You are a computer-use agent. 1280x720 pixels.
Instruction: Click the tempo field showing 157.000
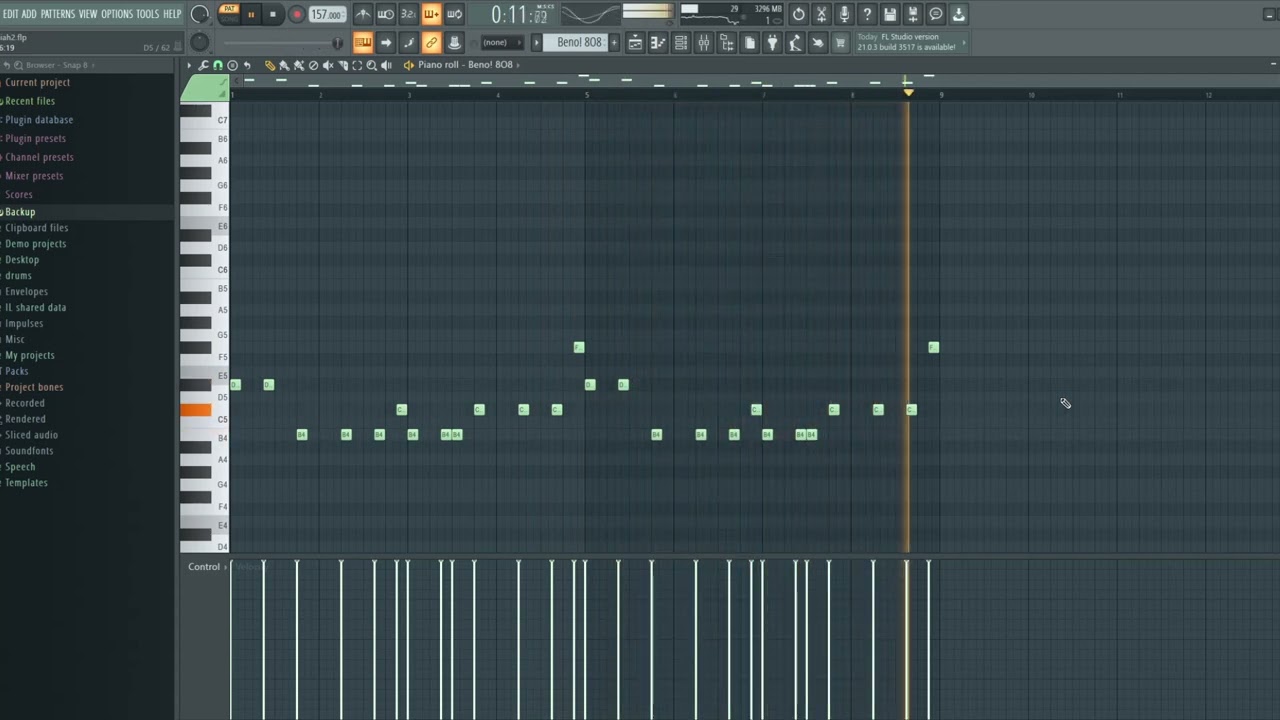click(x=327, y=14)
